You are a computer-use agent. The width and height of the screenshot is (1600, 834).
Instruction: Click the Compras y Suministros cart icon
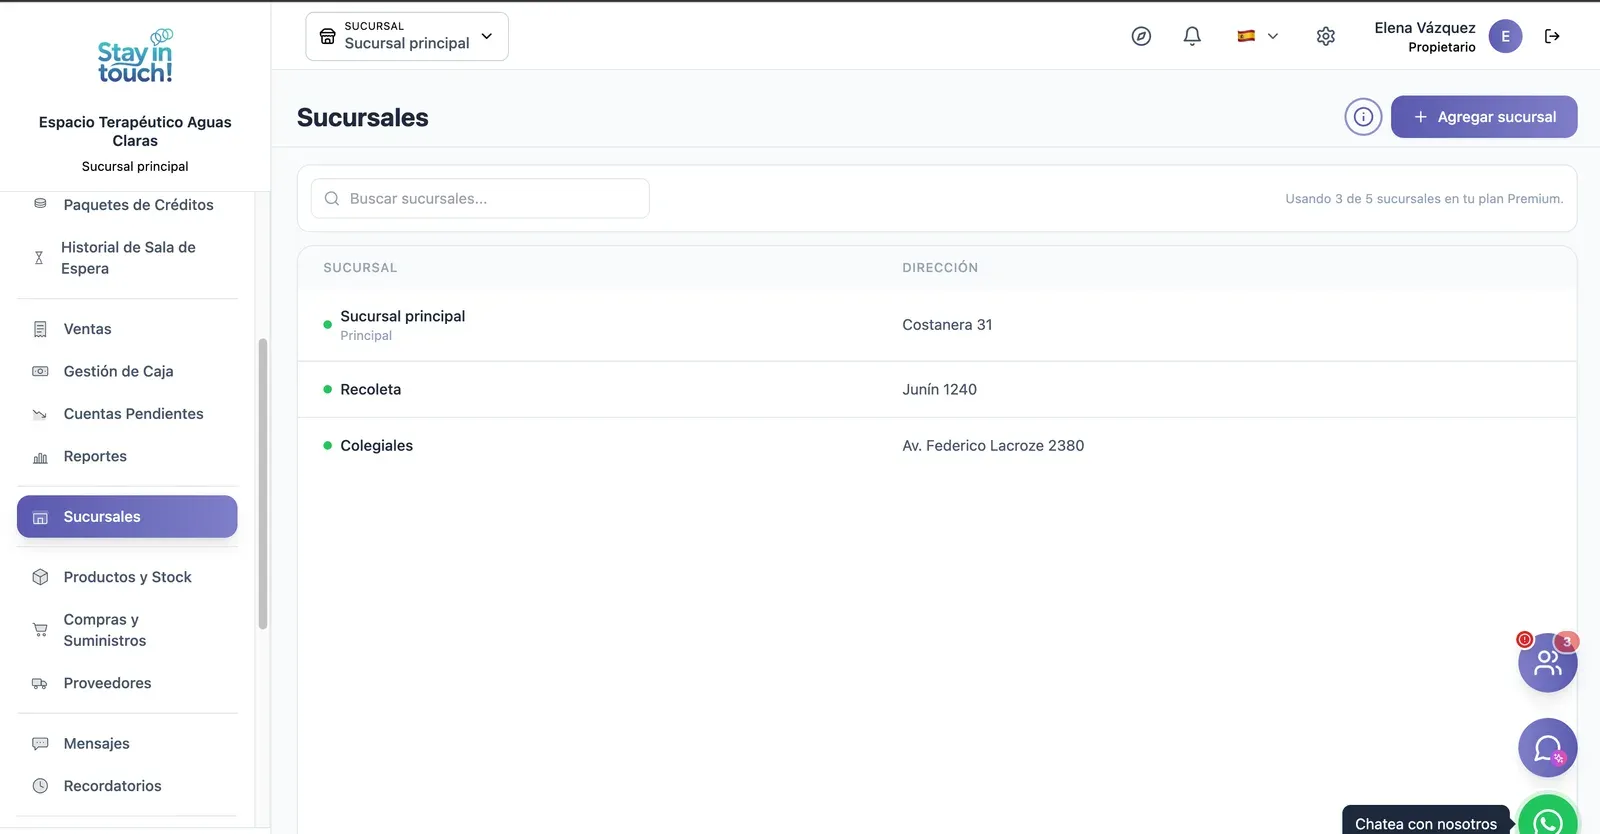40,630
